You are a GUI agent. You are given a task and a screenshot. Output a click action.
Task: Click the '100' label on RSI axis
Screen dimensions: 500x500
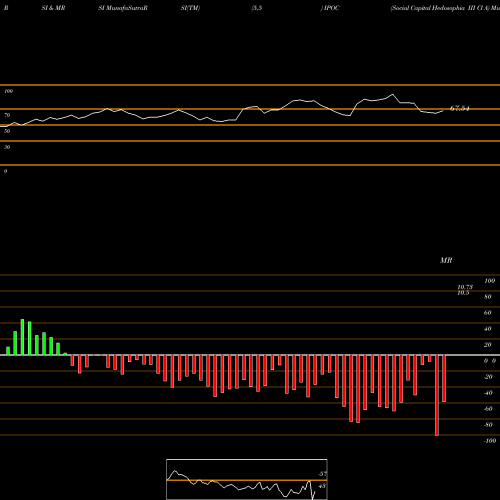pos(8,91)
